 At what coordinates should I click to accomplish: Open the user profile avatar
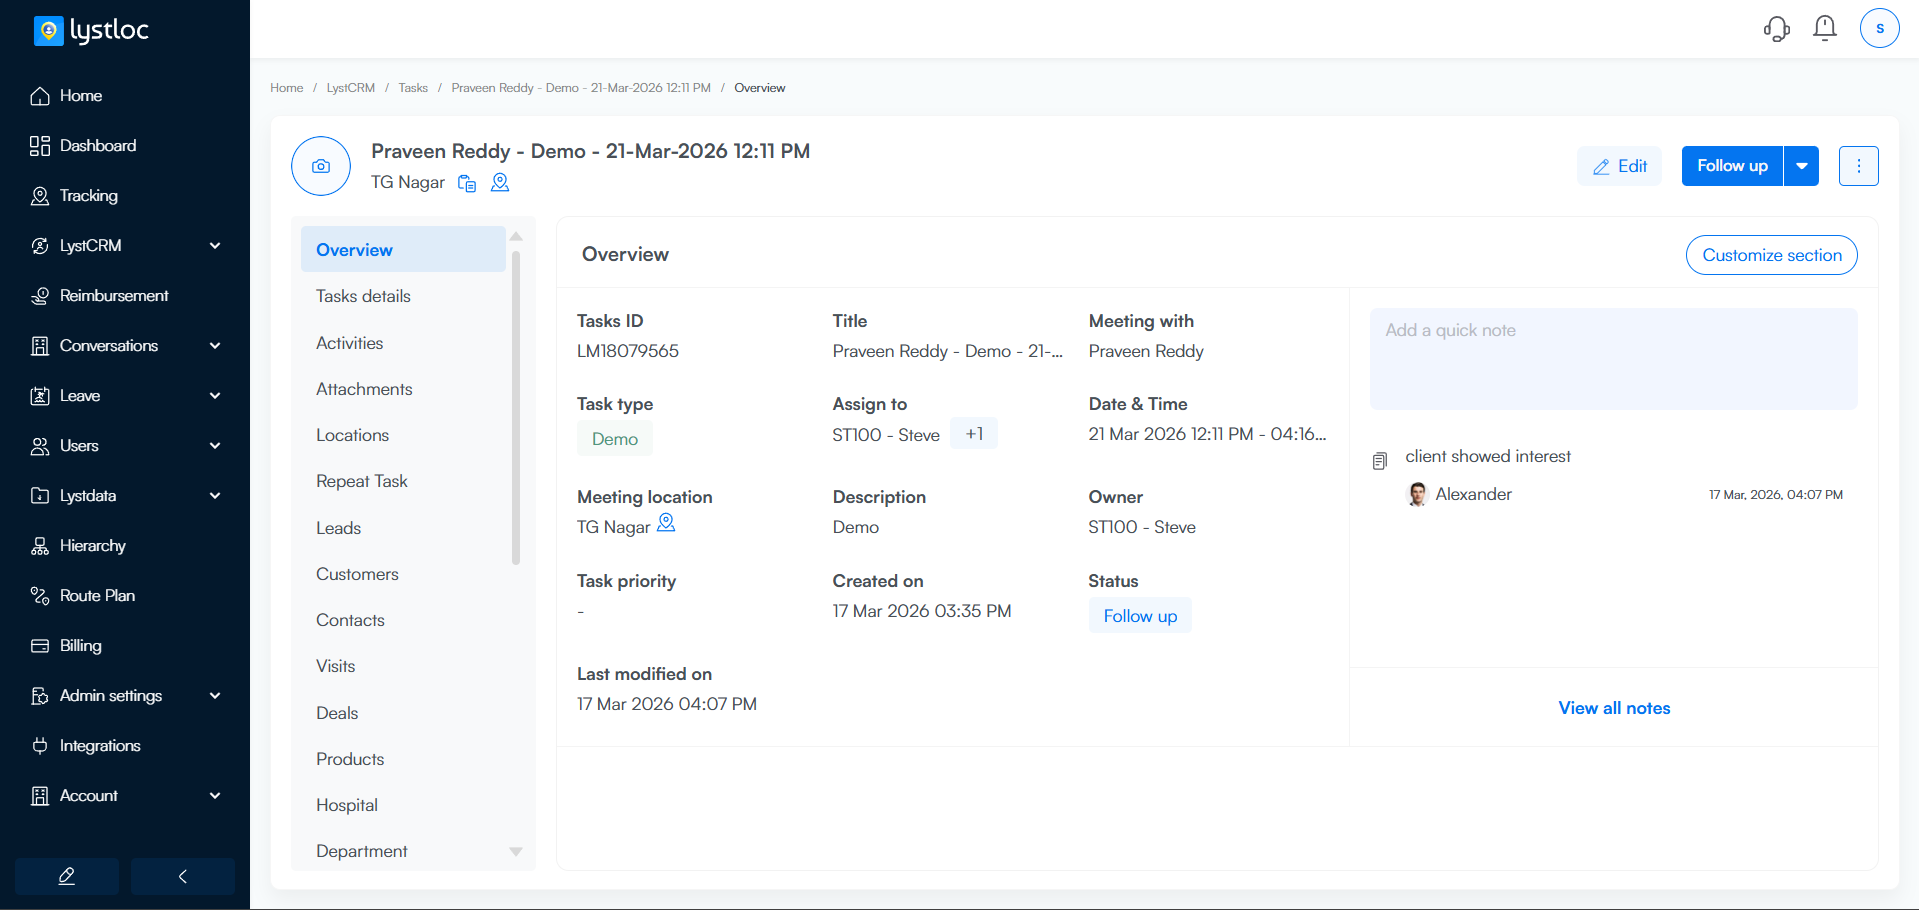[1879, 28]
